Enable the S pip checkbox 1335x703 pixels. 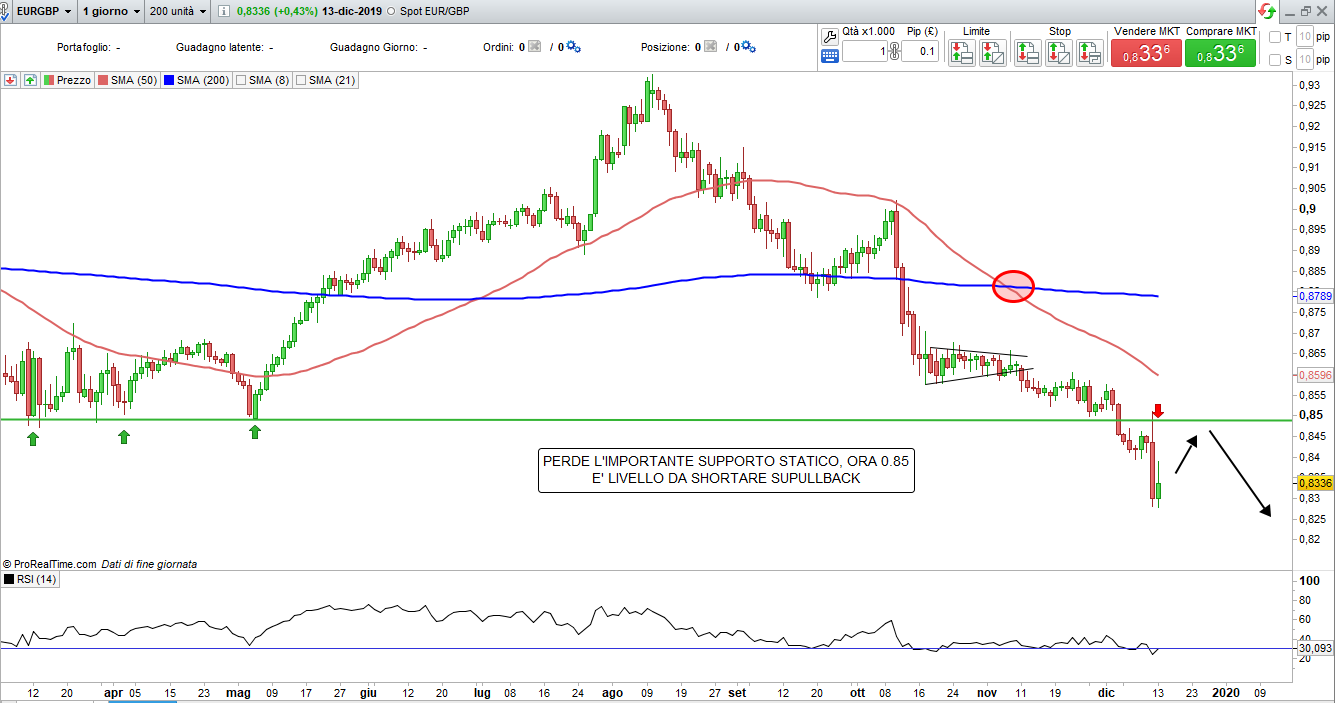click(1274, 60)
